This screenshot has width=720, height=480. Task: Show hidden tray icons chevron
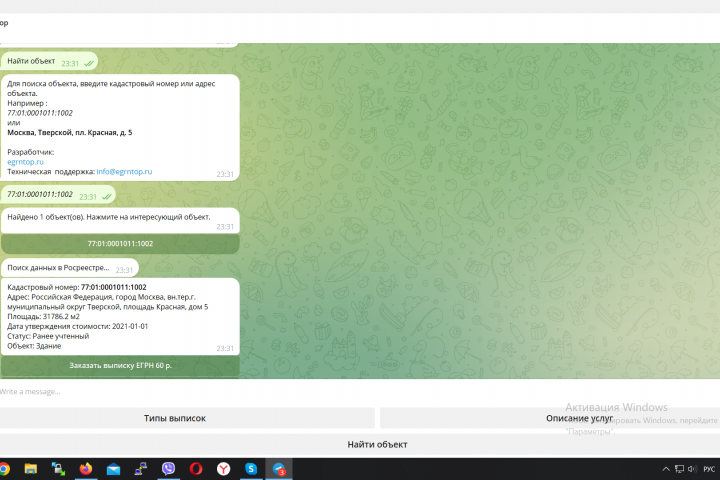[x=666, y=469]
